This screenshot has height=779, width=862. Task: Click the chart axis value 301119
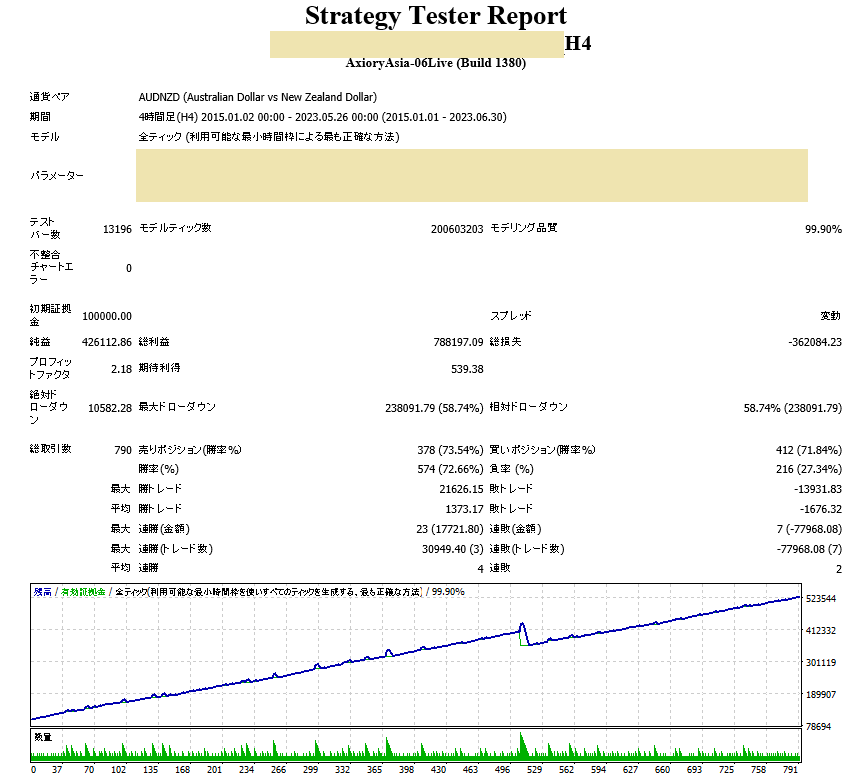(x=821, y=663)
